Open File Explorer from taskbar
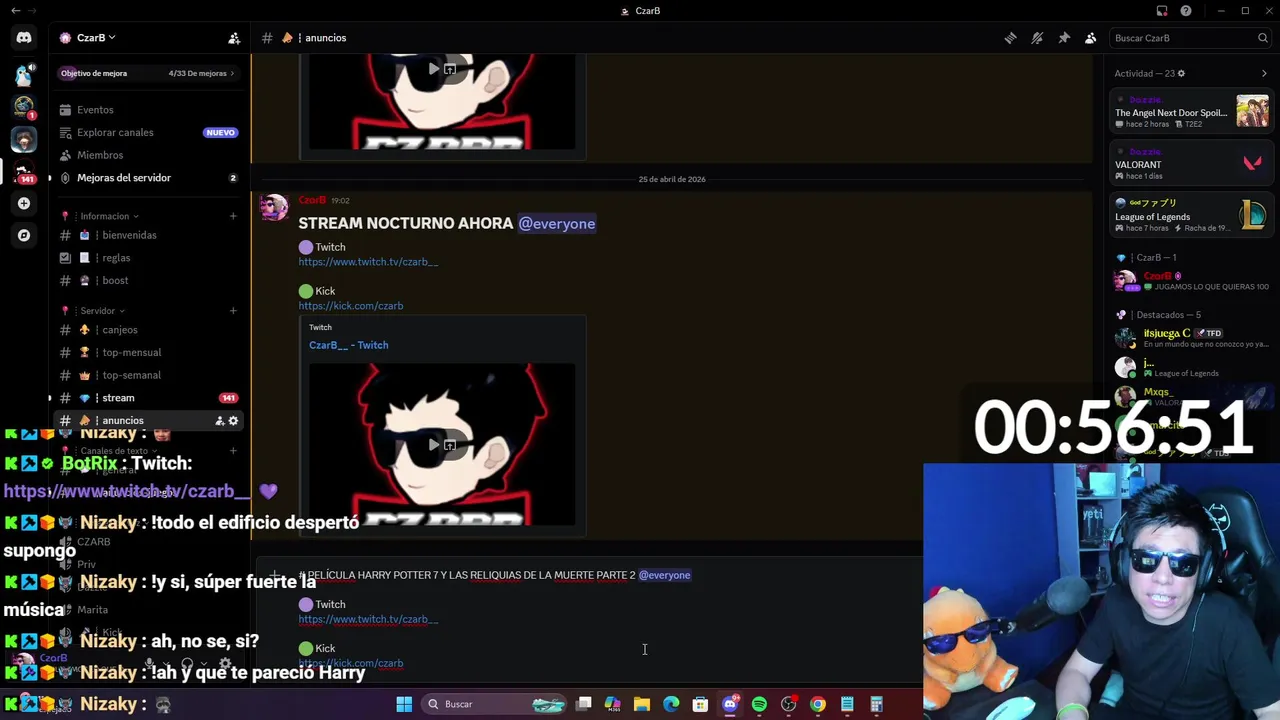This screenshot has width=1280, height=720. click(x=642, y=704)
